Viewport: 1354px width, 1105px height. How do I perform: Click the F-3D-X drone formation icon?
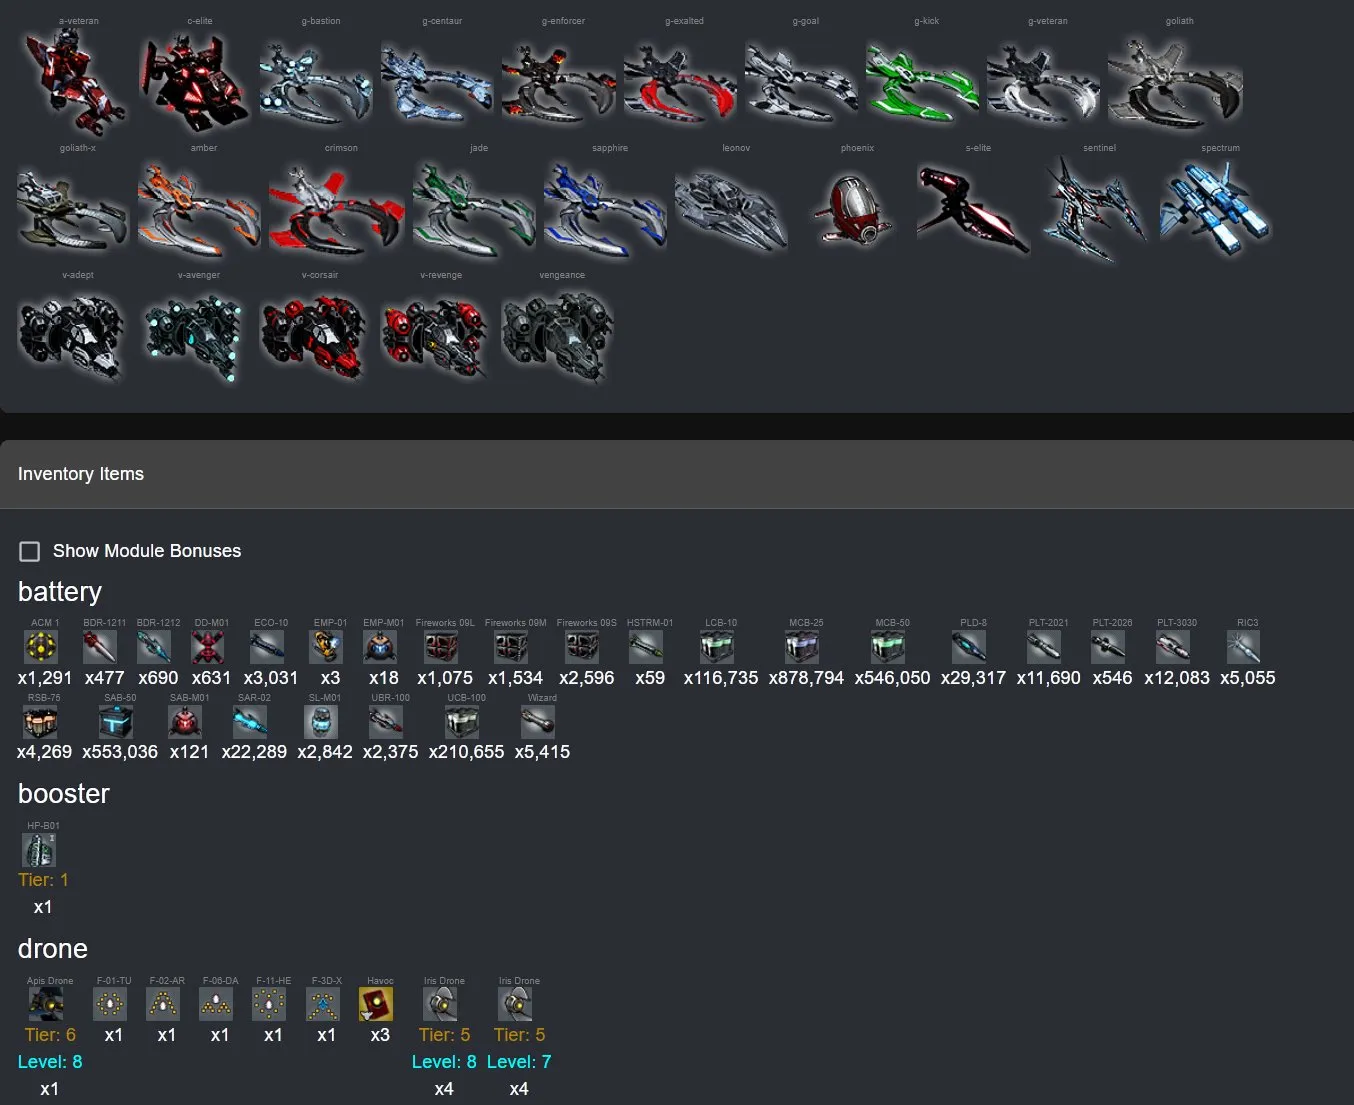click(323, 1004)
